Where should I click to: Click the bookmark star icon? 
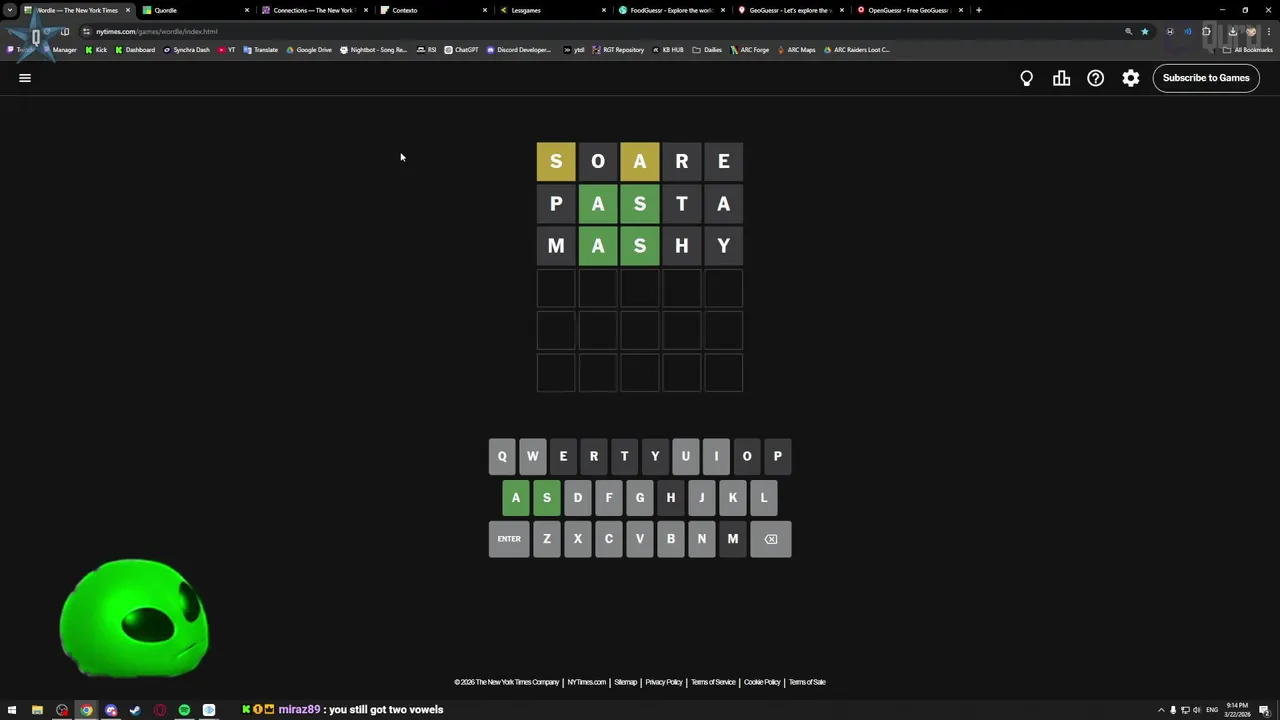[1145, 31]
